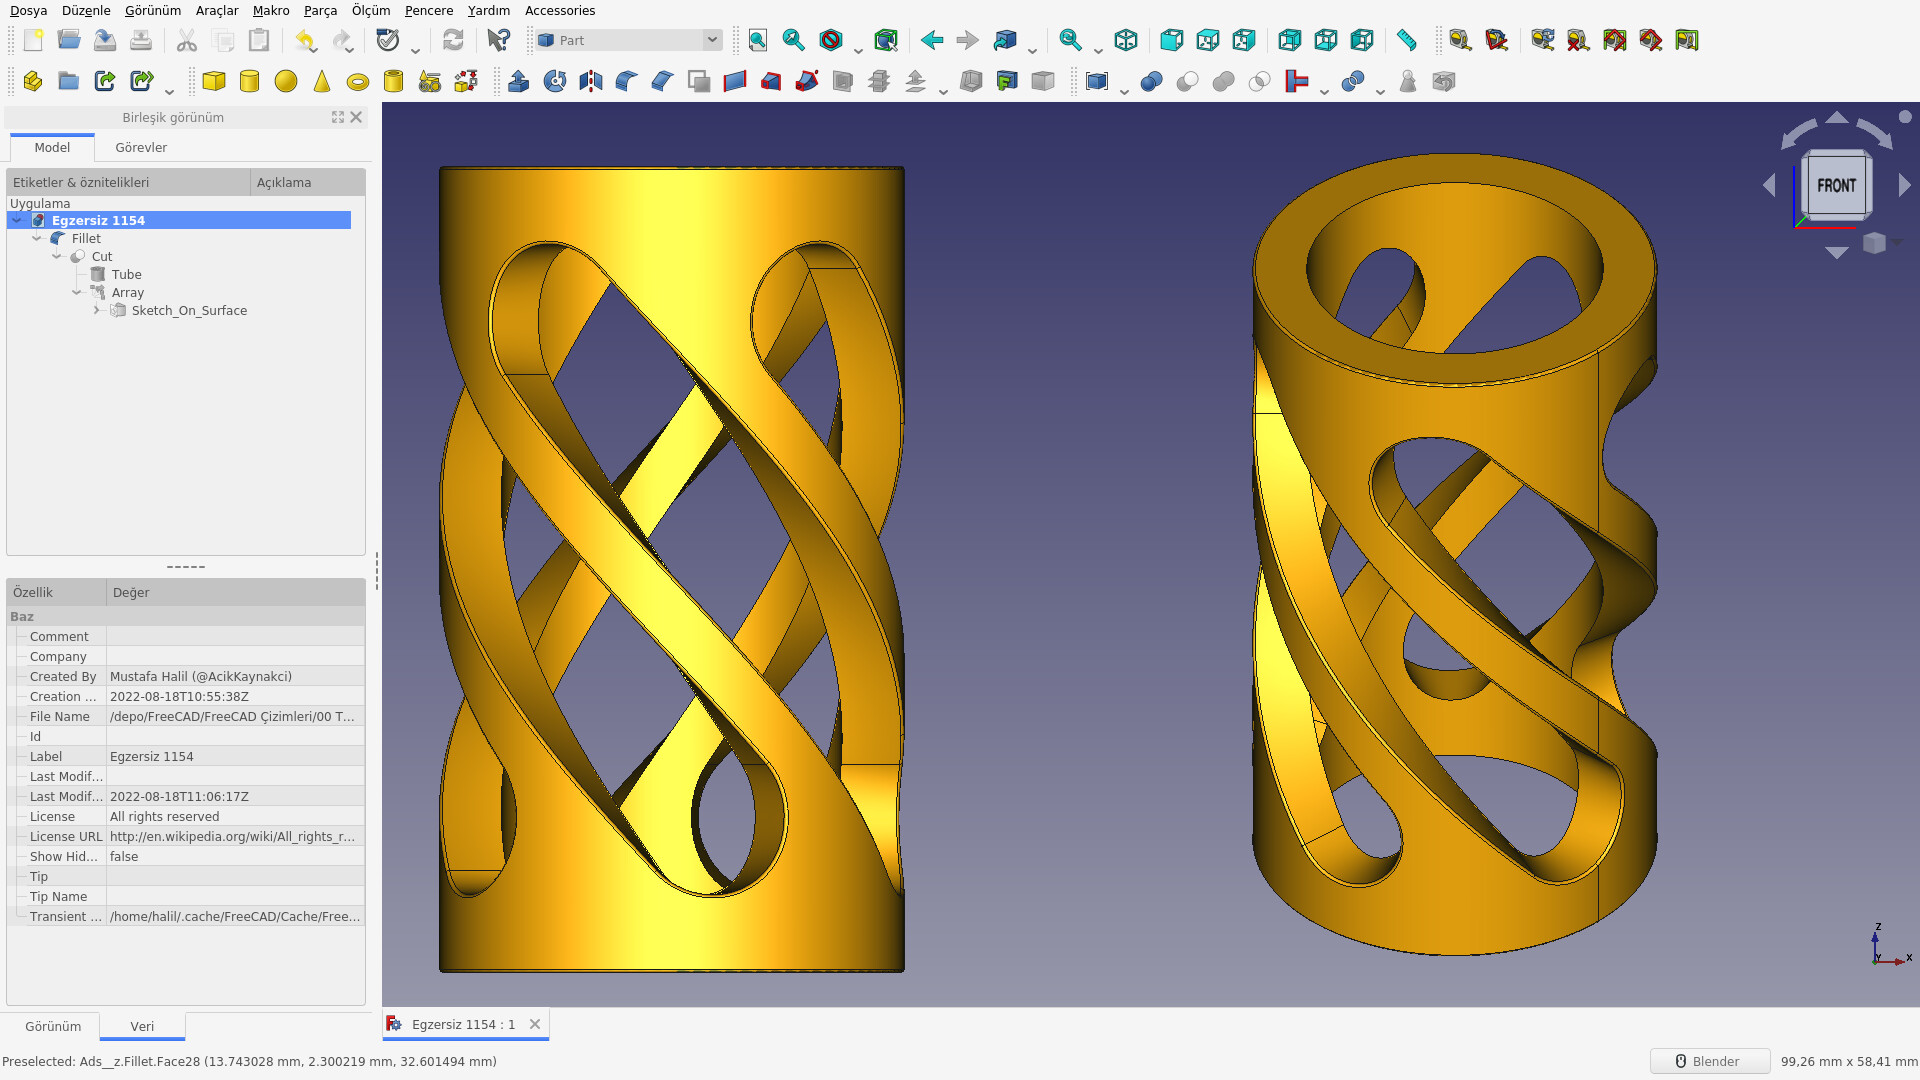
Task: Select the Mirror tool
Action: 590,81
